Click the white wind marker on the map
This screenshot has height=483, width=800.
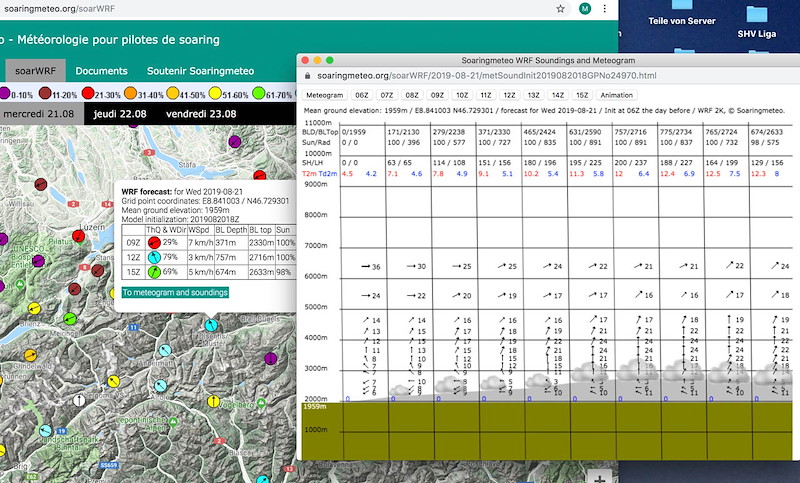[79, 400]
